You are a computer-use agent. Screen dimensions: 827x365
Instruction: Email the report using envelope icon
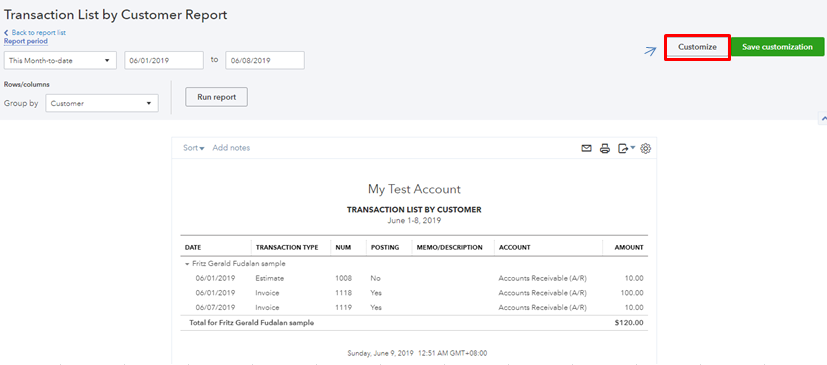coord(586,149)
